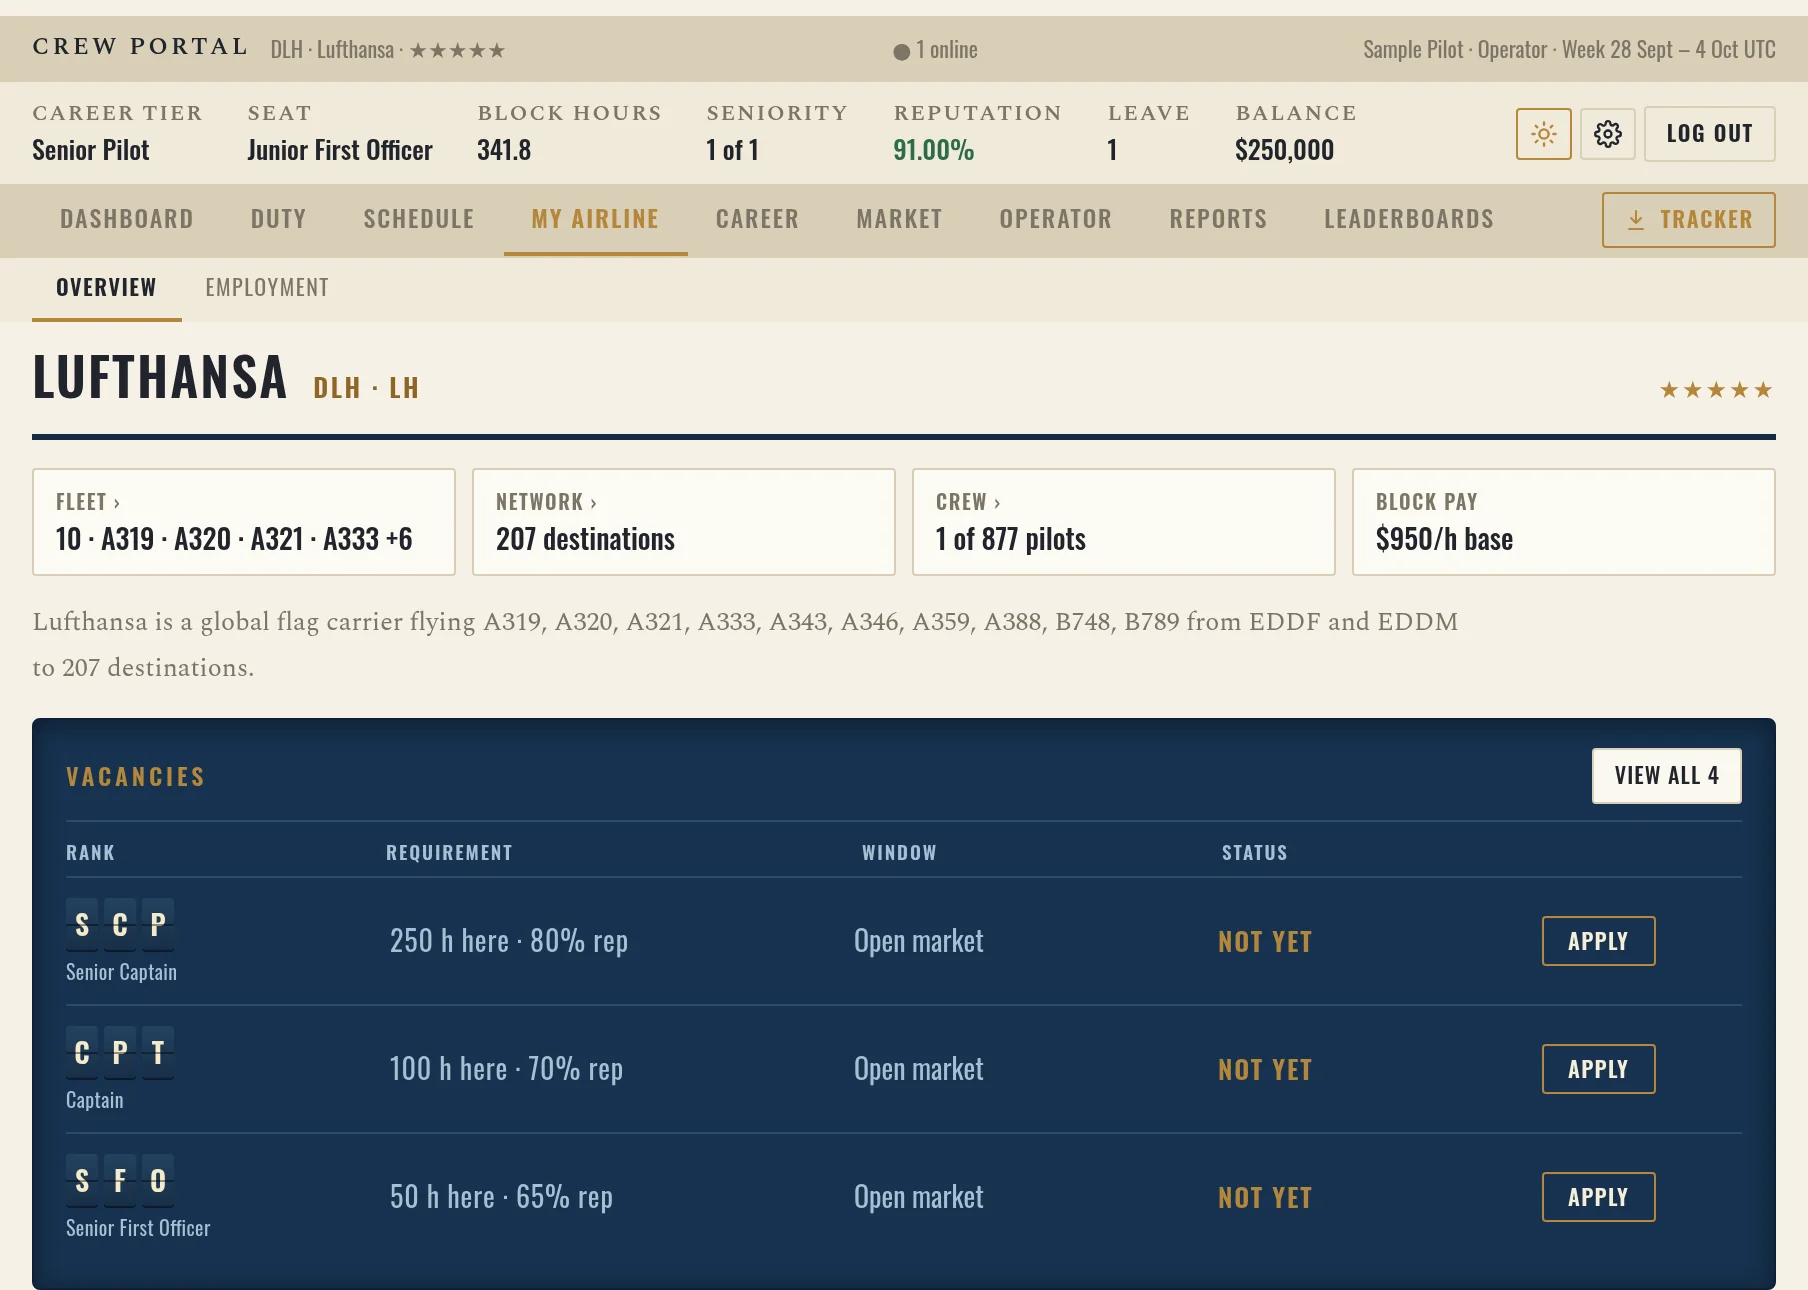Click the Junior First Officer seat value
The image size is (1808, 1290).
[x=340, y=150]
